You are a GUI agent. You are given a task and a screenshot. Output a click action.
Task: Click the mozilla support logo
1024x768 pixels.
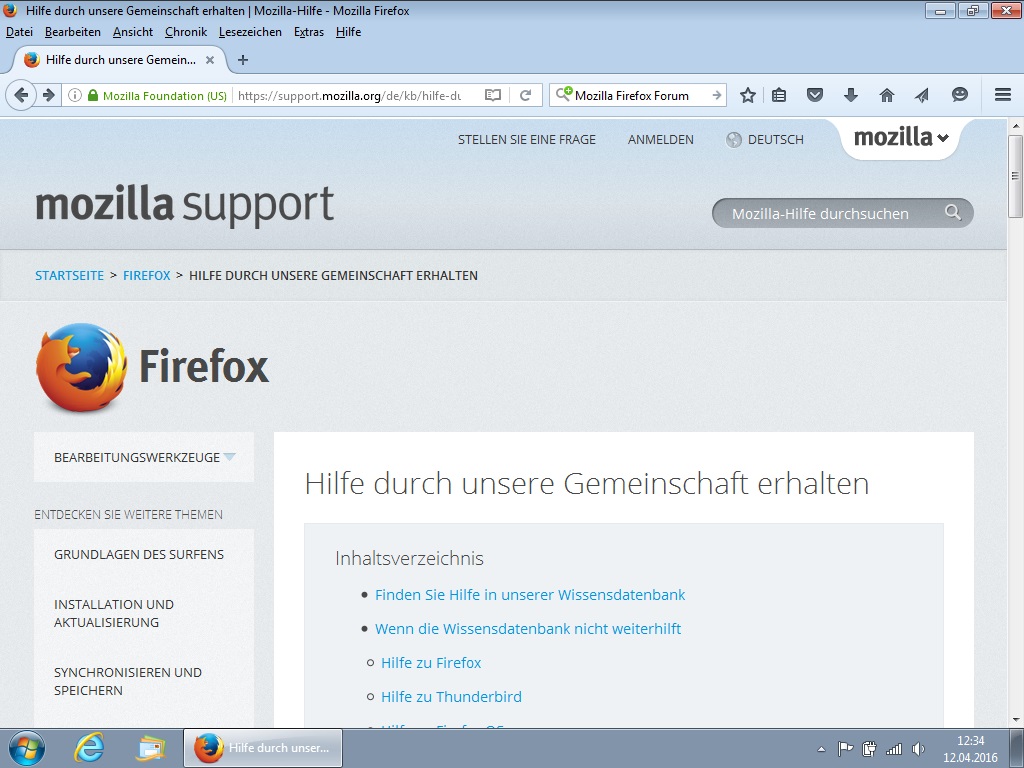(185, 204)
